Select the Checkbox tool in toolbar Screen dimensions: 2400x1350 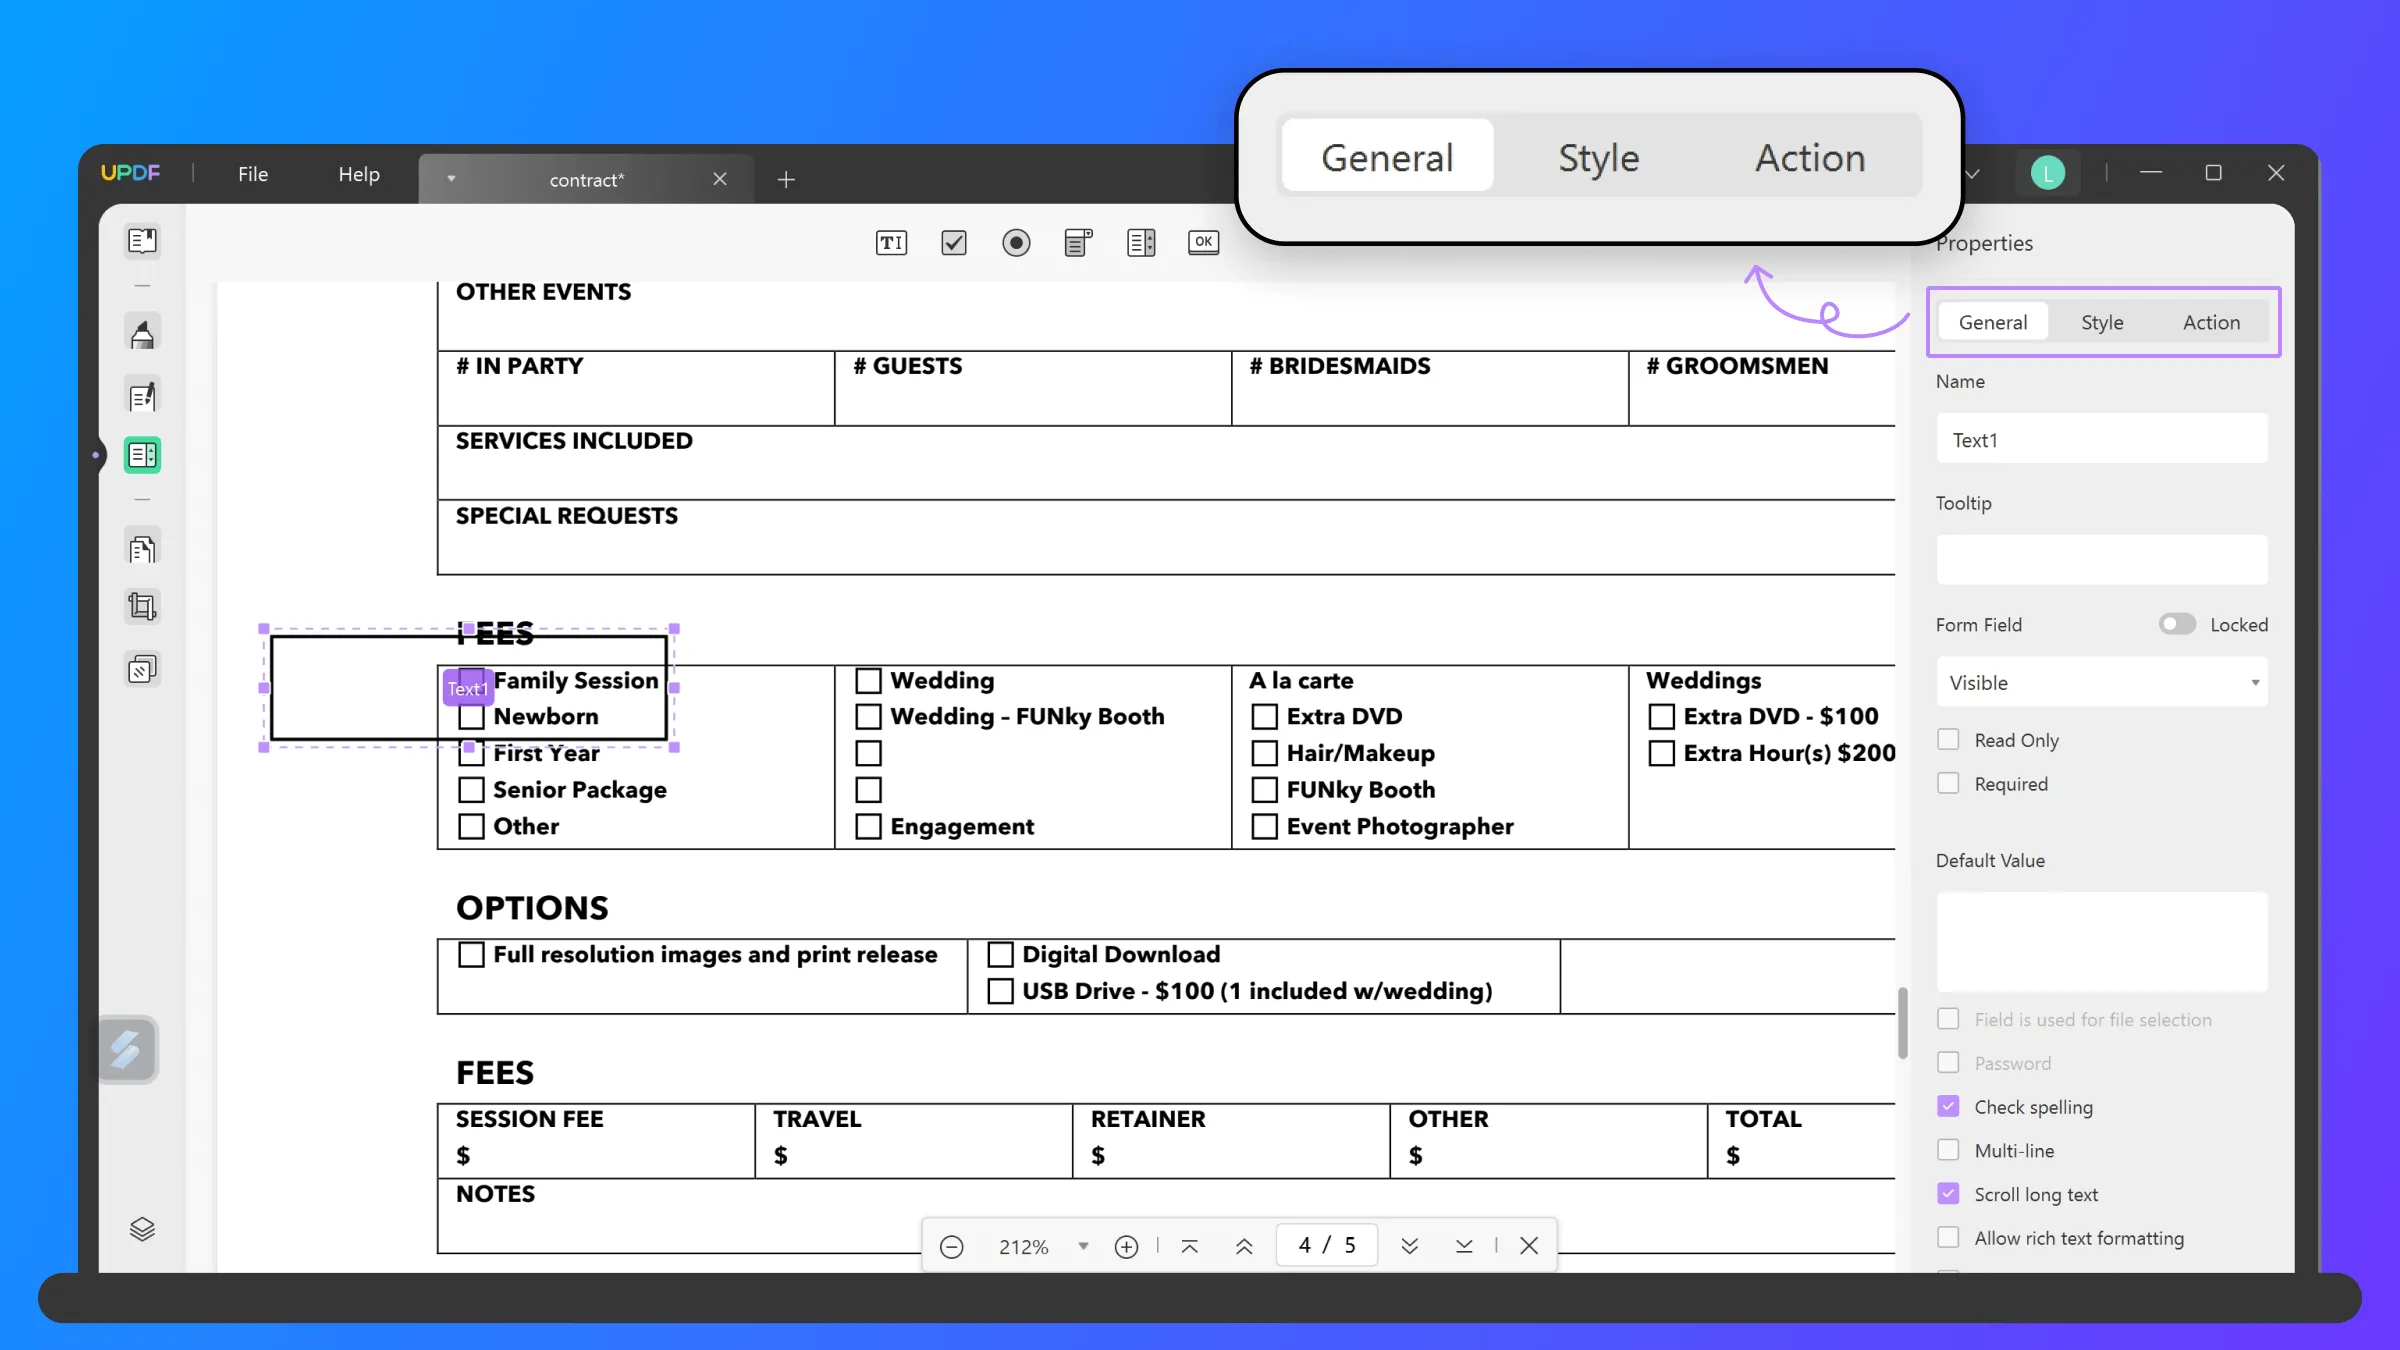953,244
